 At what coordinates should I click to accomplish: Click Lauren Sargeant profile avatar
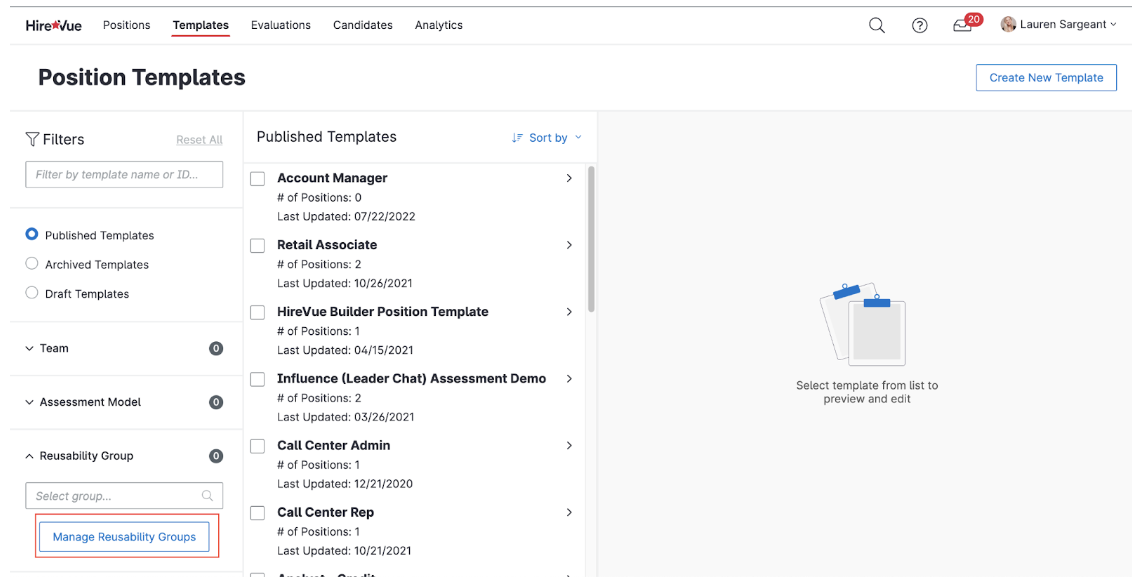[x=1008, y=25]
